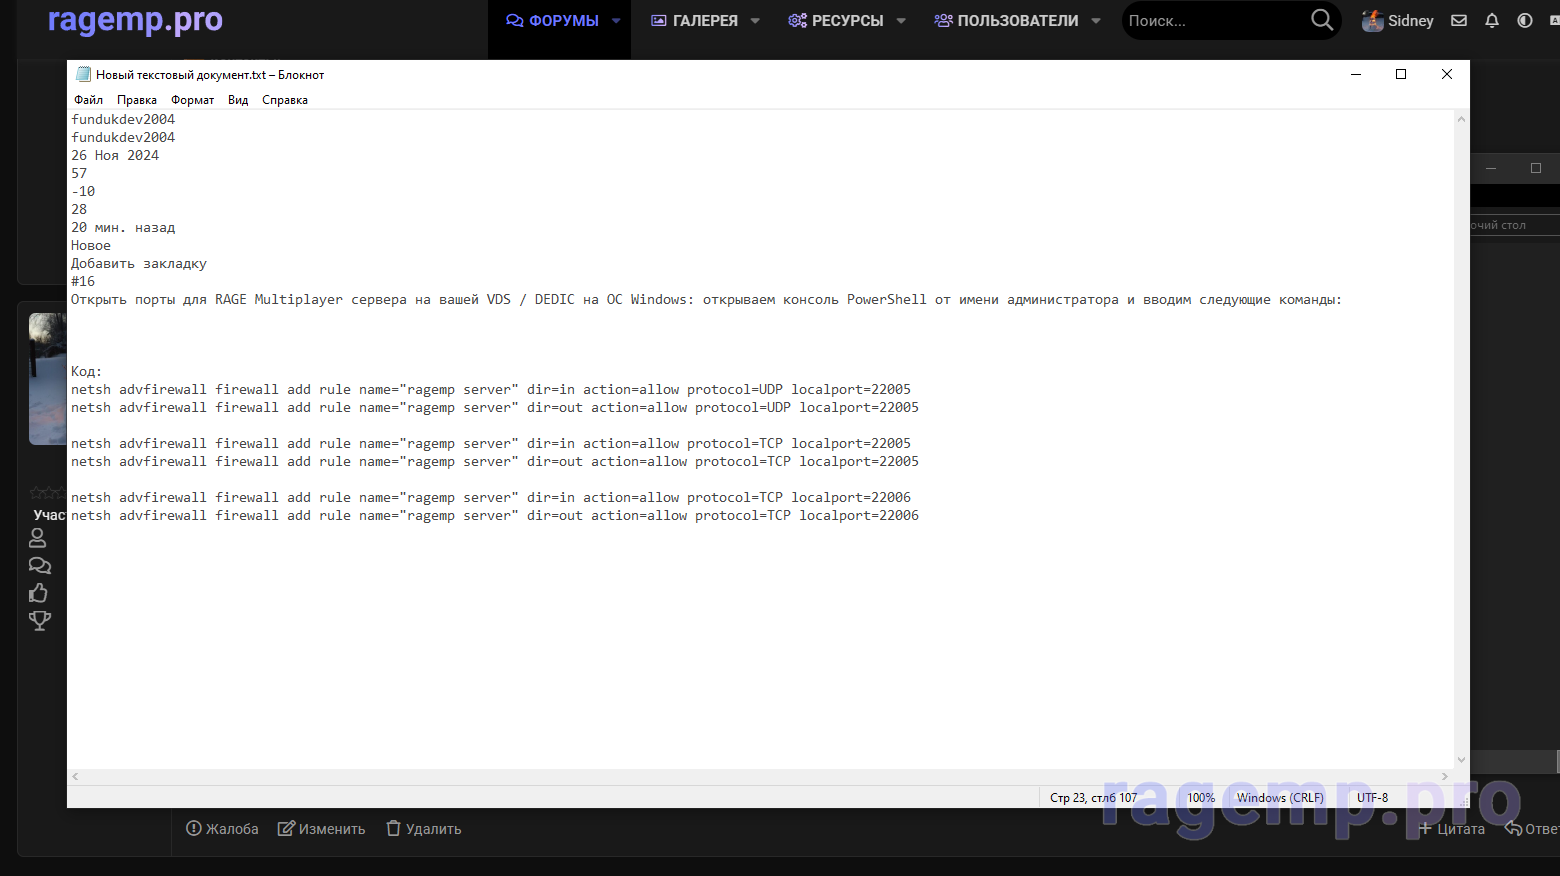Click the trophy icon in user sidebar
The width and height of the screenshot is (1560, 876).
[39, 621]
